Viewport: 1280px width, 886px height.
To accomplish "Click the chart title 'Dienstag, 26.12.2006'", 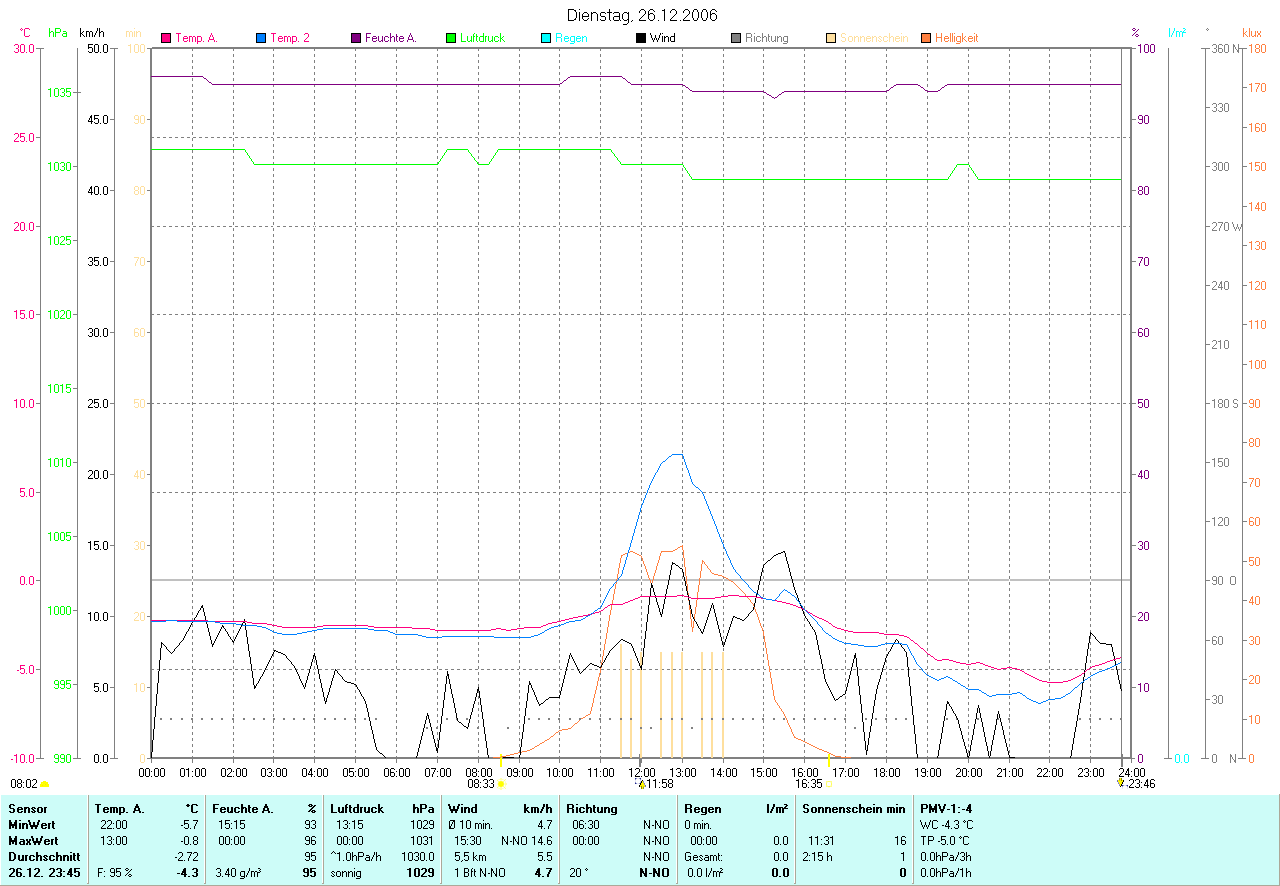I will tap(641, 15).
